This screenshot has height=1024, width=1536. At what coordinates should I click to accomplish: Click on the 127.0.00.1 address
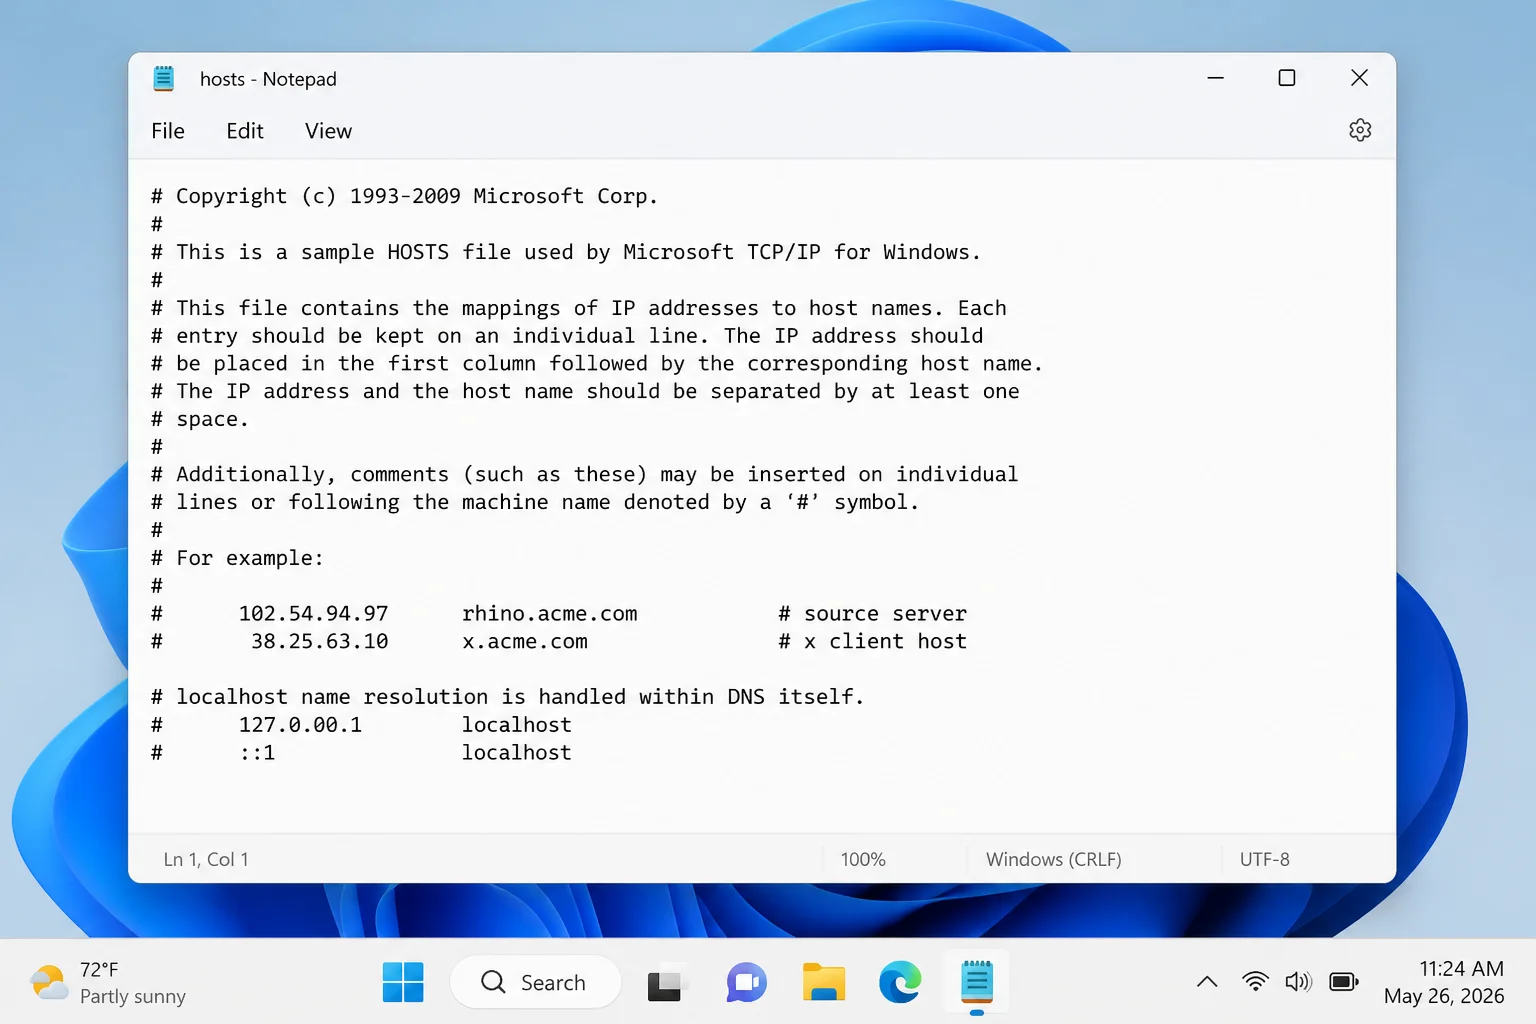(300, 724)
